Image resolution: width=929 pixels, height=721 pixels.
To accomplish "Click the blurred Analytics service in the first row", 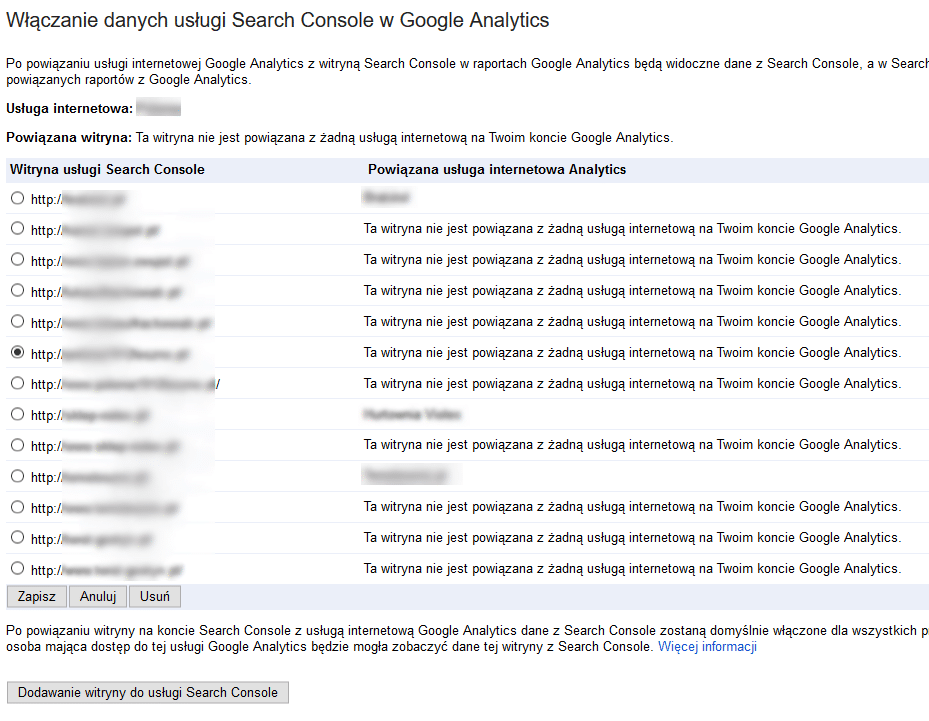I will coord(386,197).
